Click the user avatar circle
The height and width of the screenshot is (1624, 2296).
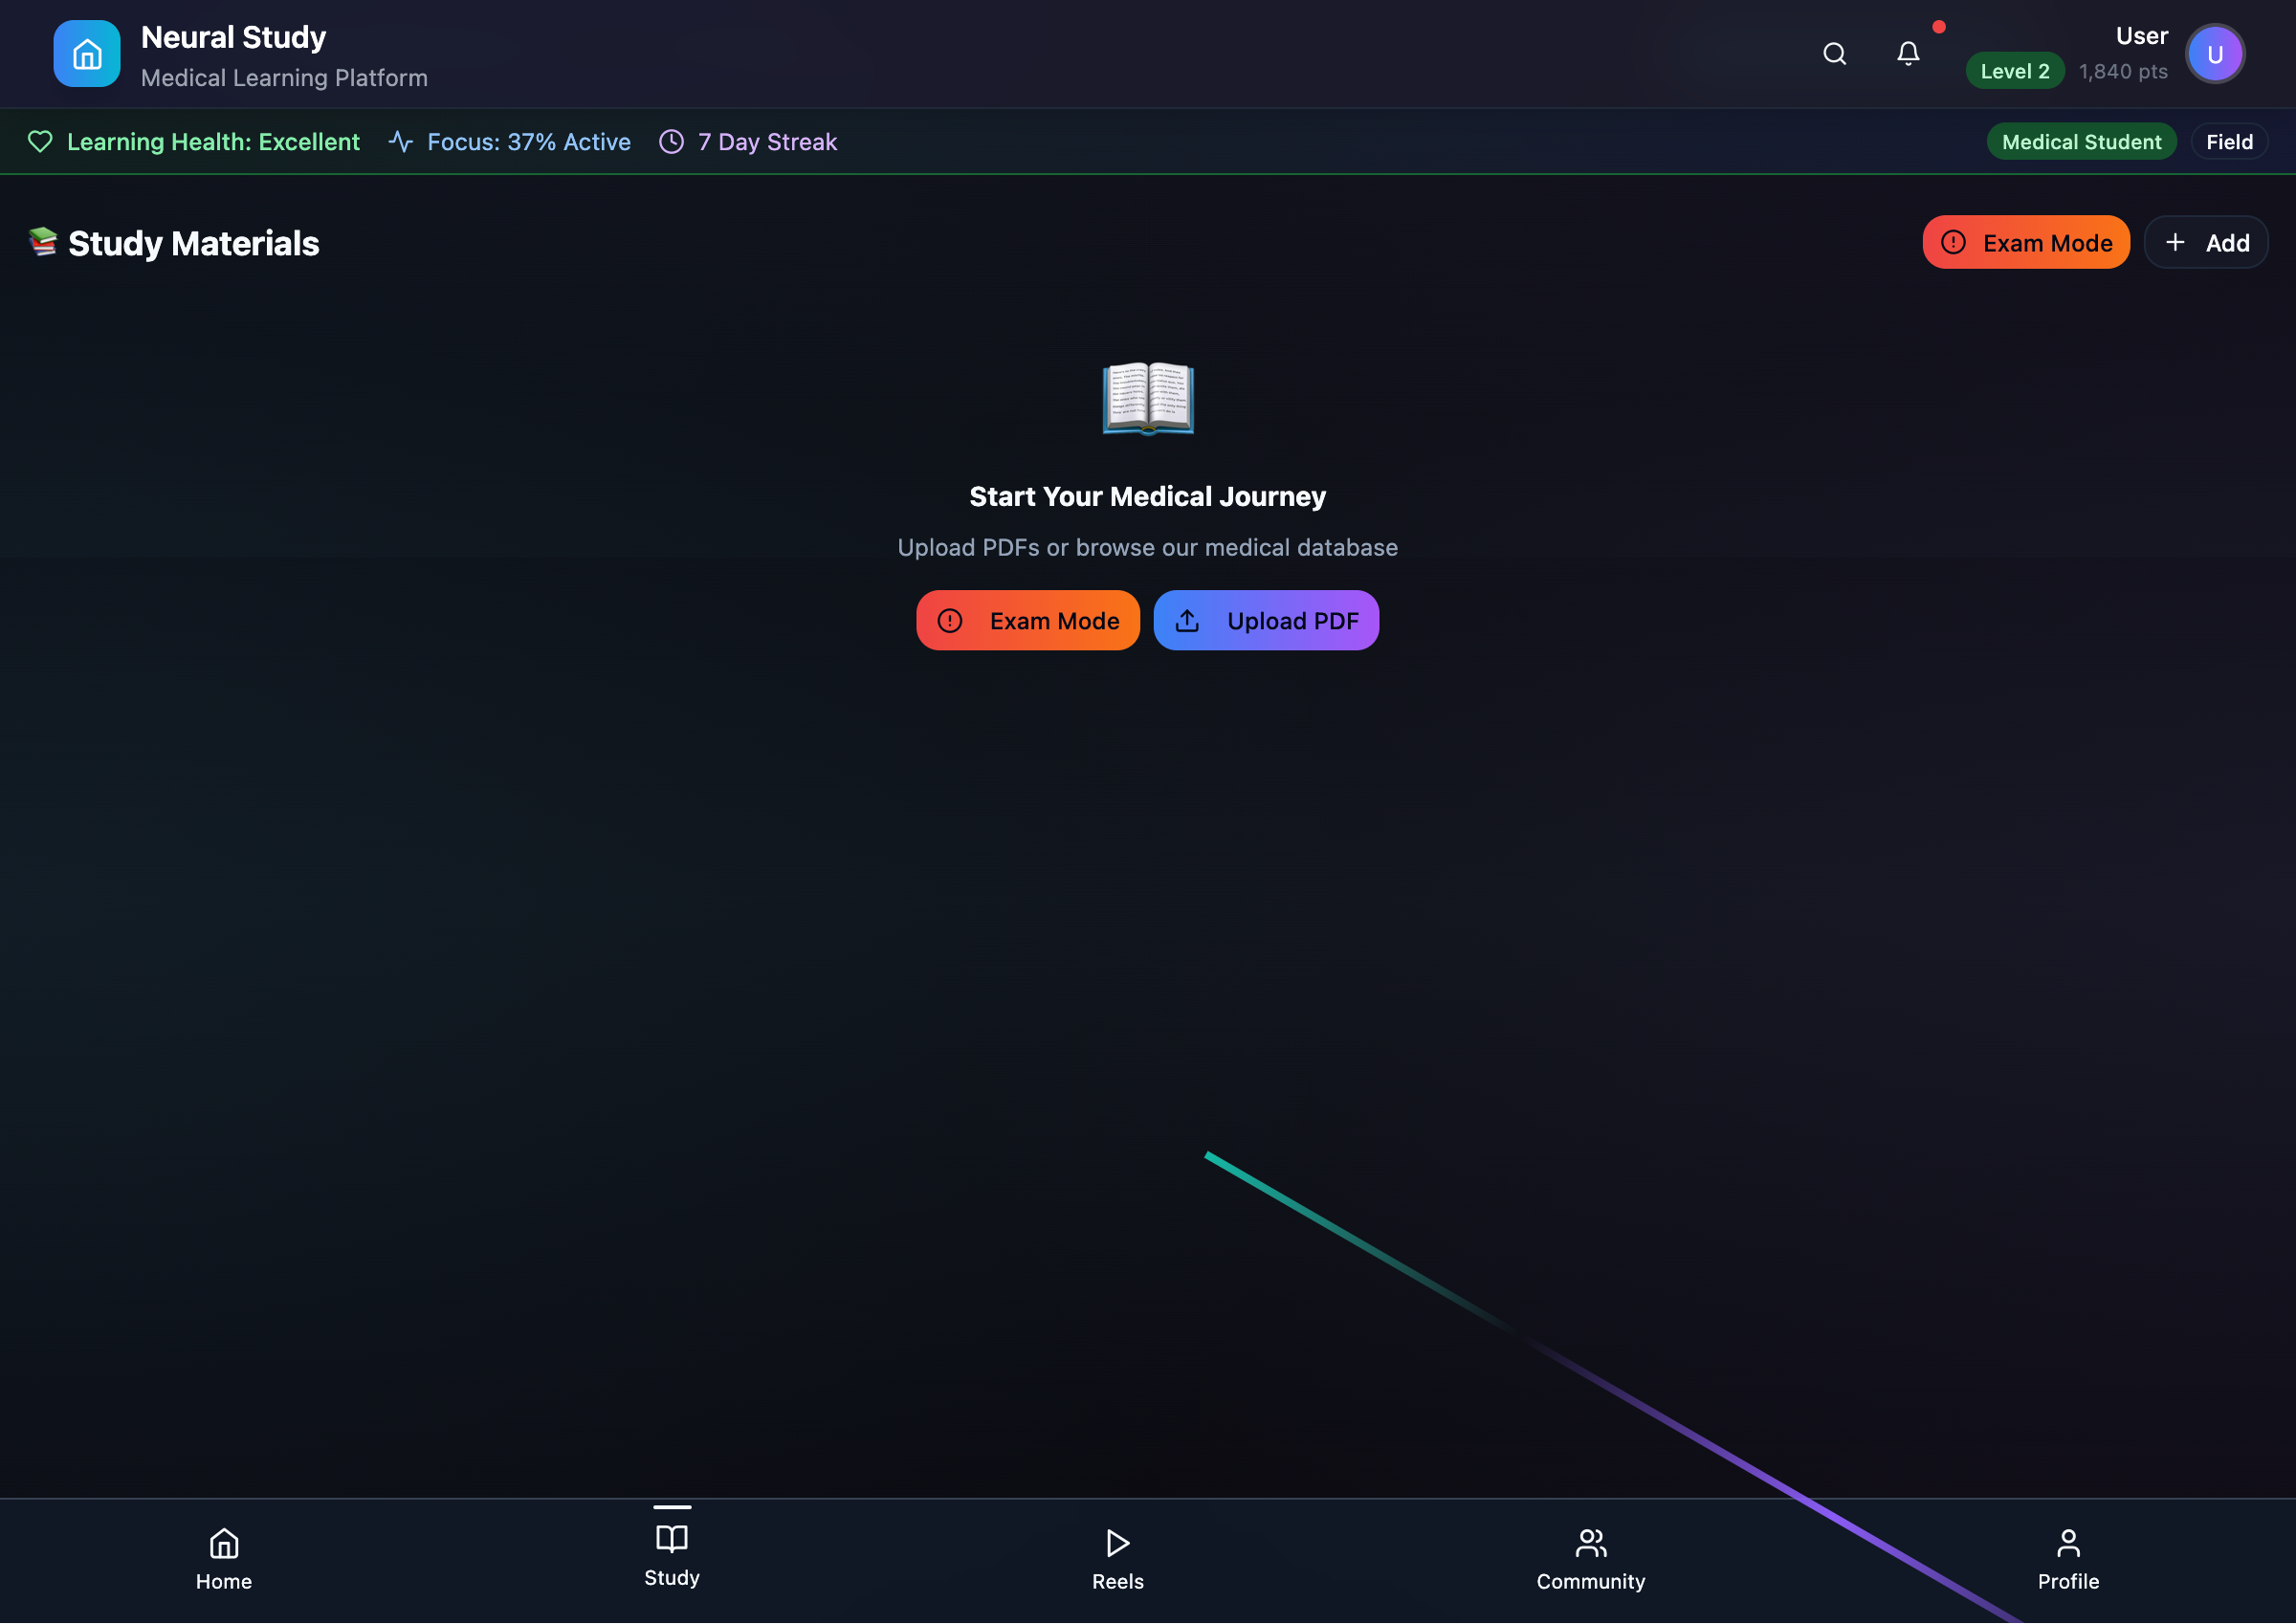click(2214, 54)
